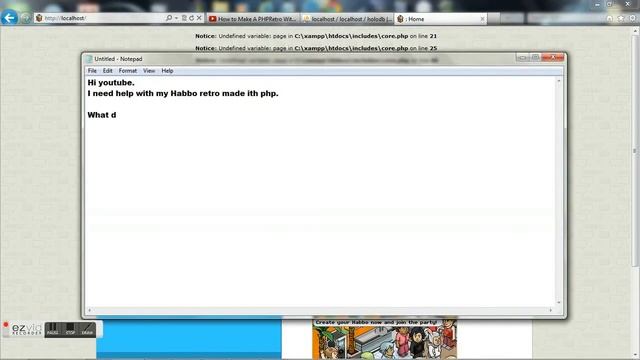Click the Pause button in ezvid recorder

[53, 329]
